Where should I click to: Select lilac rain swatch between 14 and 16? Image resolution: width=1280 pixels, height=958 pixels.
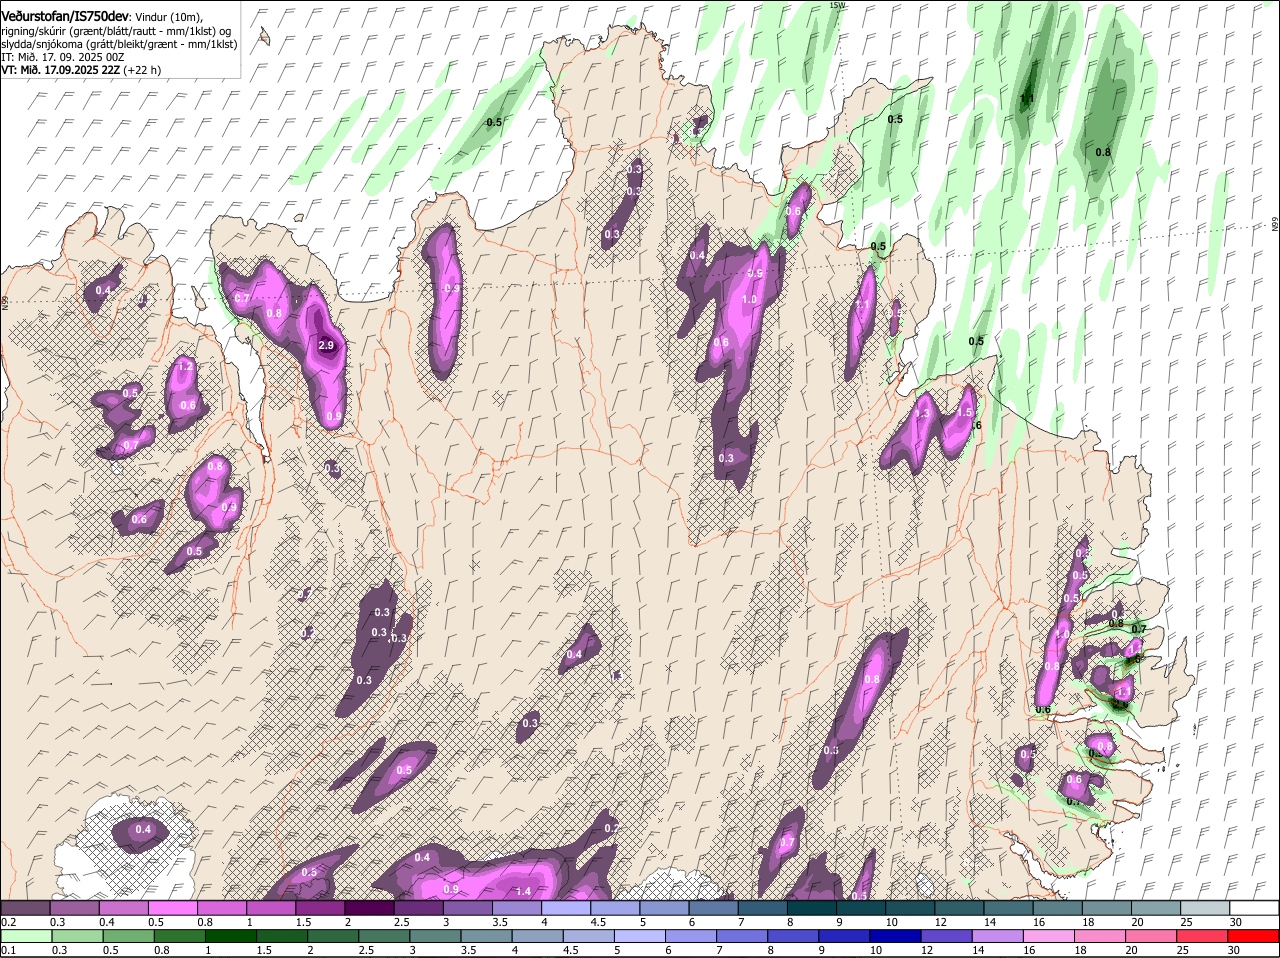pyautogui.click(x=997, y=937)
